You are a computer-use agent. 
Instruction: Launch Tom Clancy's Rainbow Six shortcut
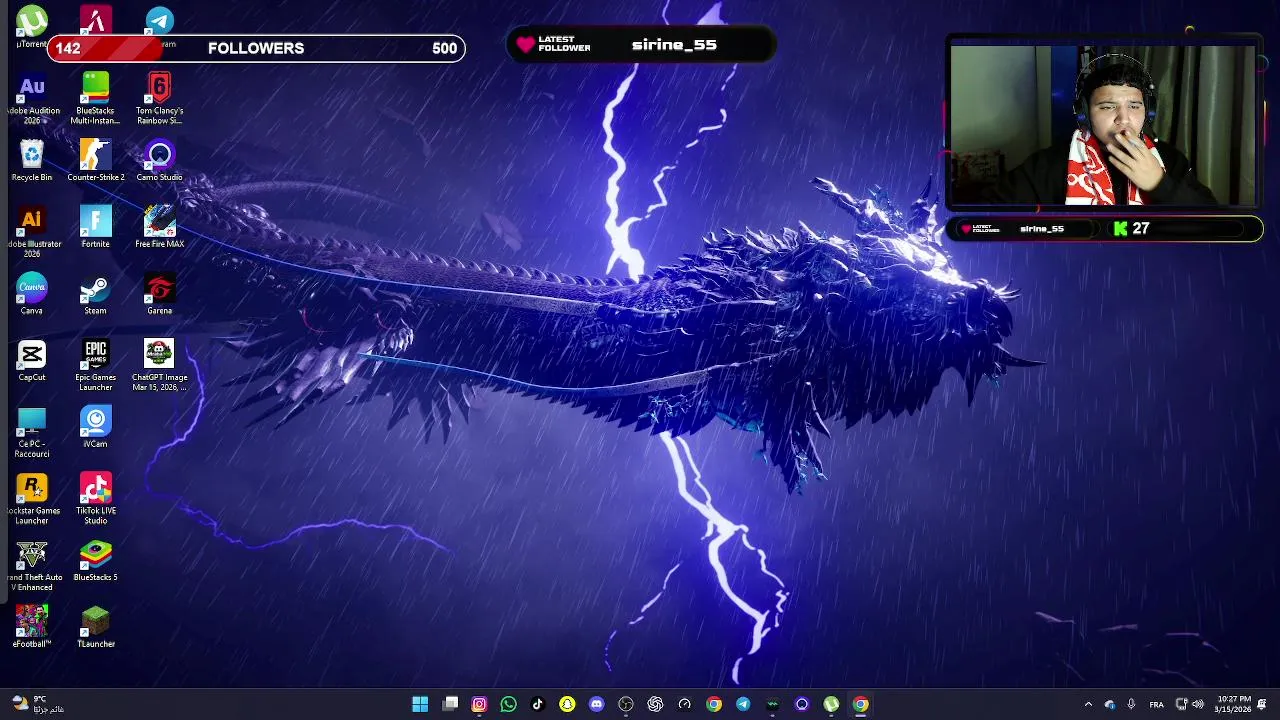(x=160, y=99)
